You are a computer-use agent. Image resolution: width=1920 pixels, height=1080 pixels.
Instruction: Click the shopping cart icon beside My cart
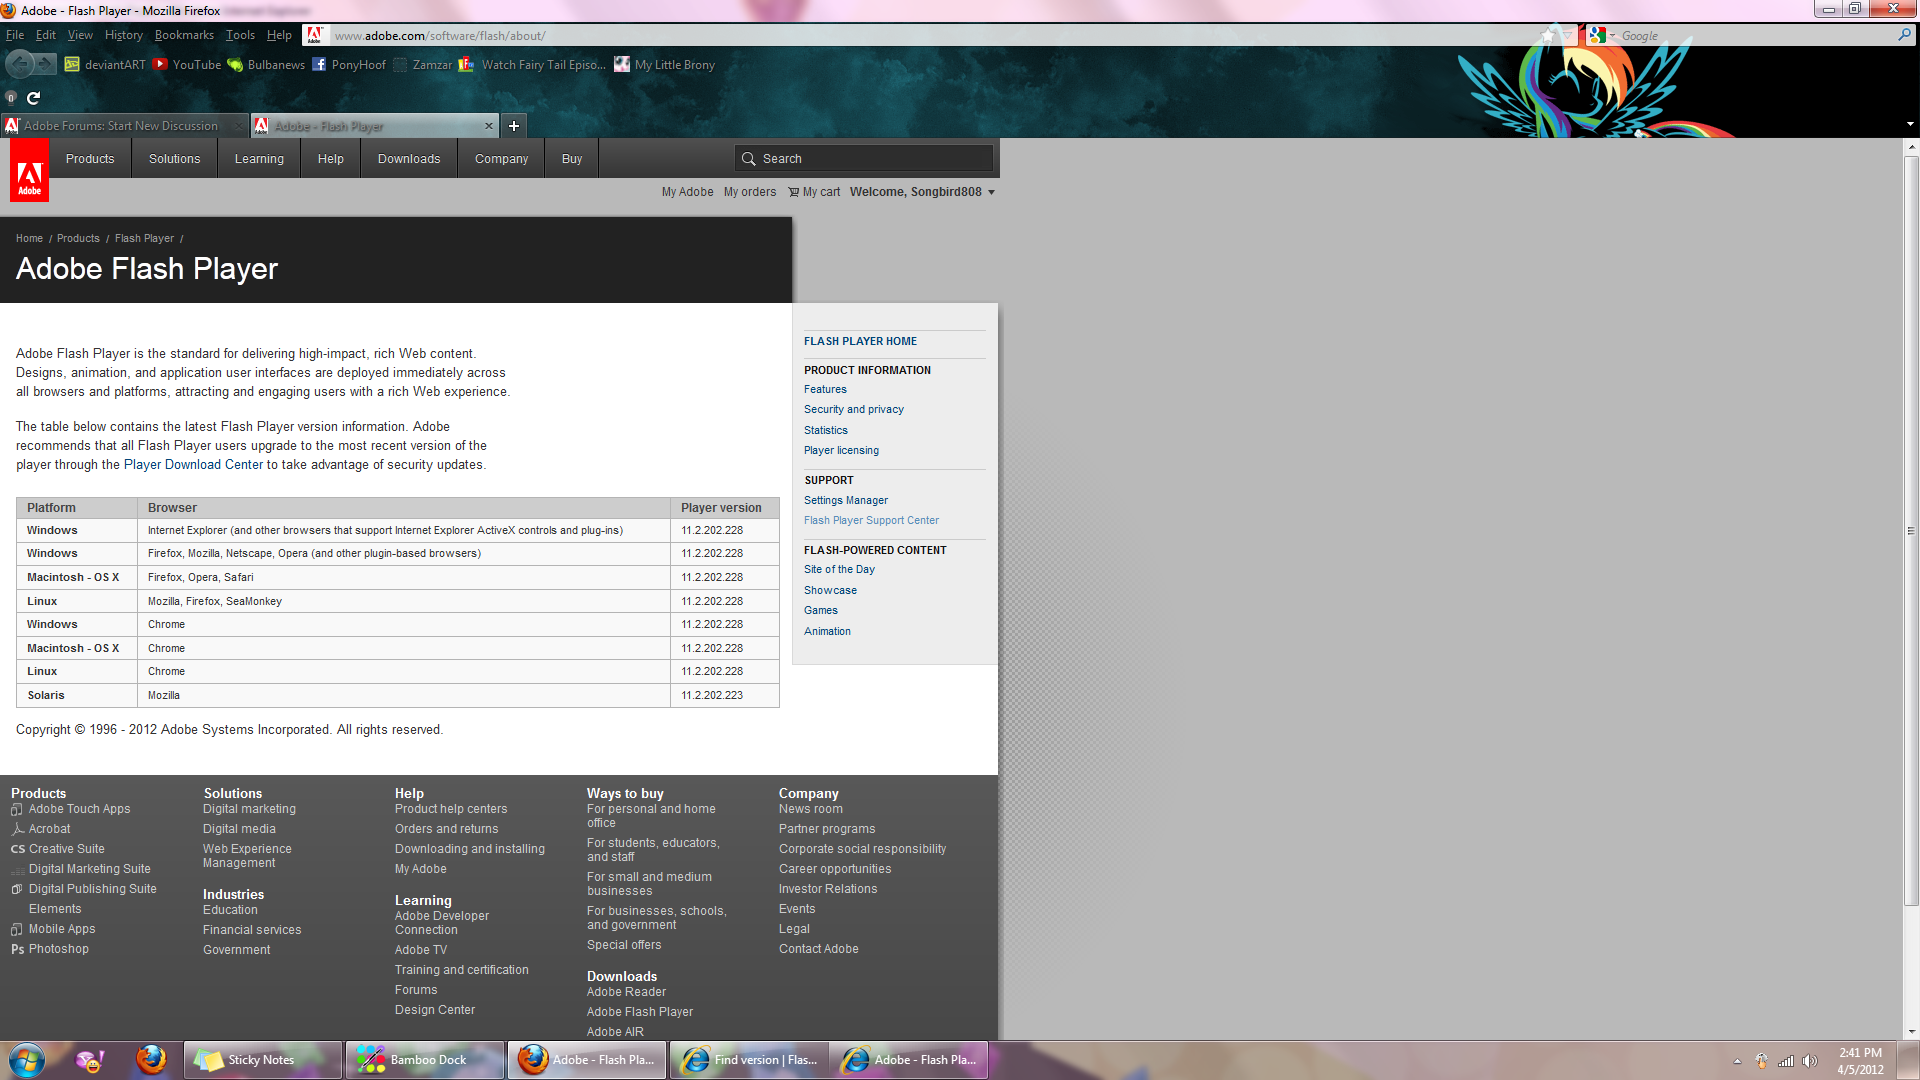click(793, 192)
